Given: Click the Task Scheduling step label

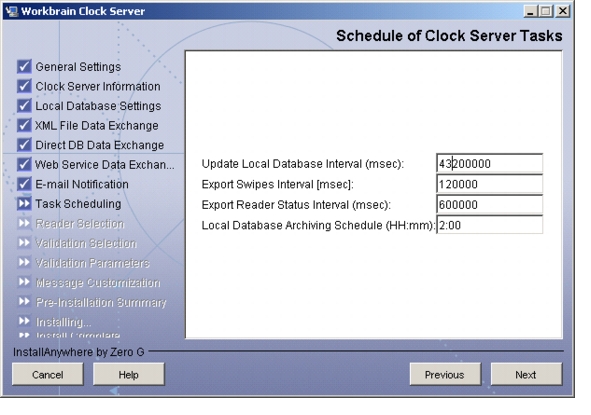Looking at the screenshot, I should click(x=78, y=204).
